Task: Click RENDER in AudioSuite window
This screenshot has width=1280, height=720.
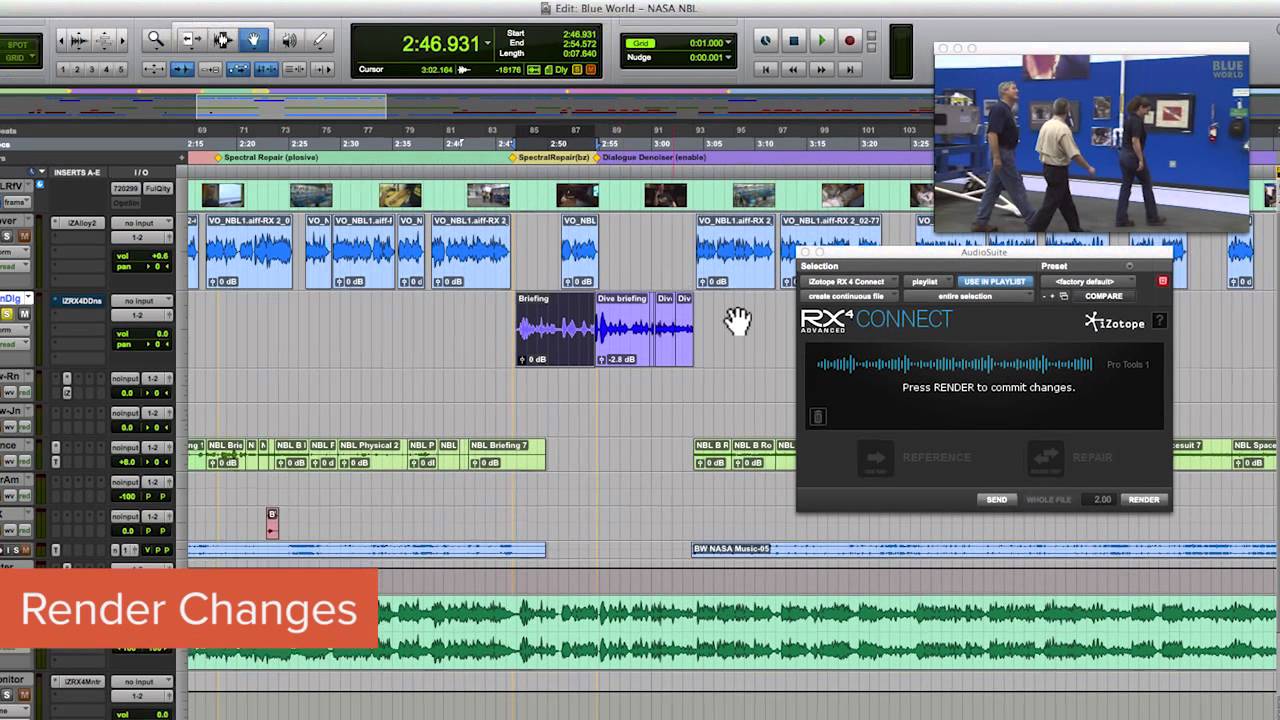Action: coord(1144,499)
